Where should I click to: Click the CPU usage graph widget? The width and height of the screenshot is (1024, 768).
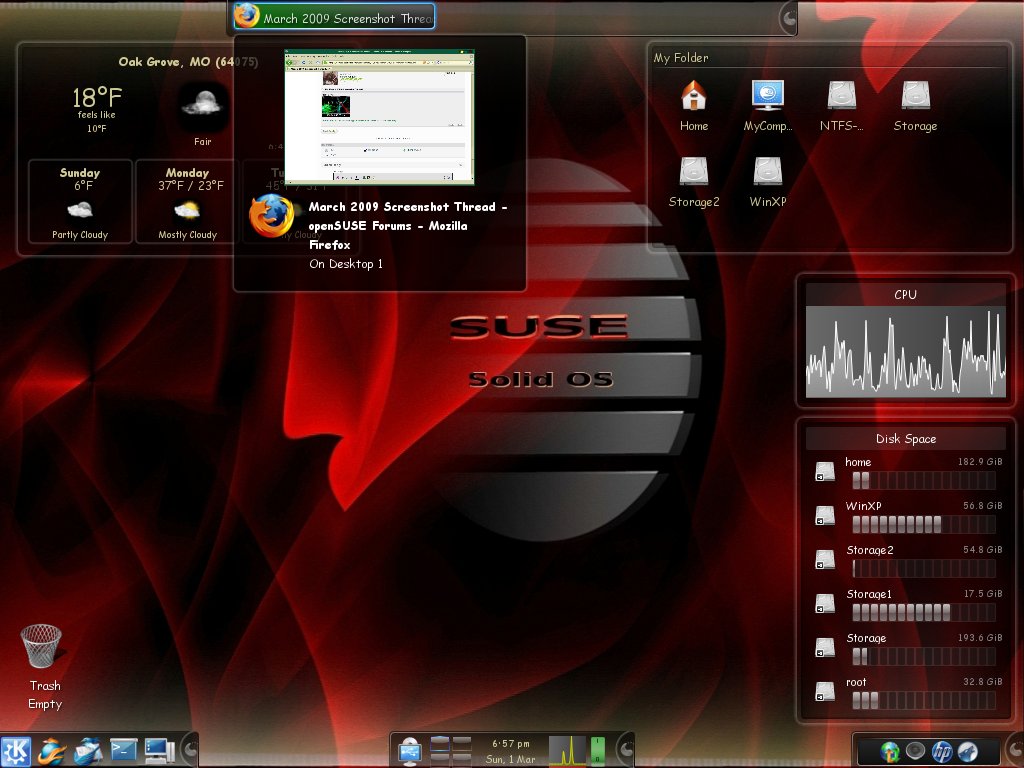[x=906, y=352]
